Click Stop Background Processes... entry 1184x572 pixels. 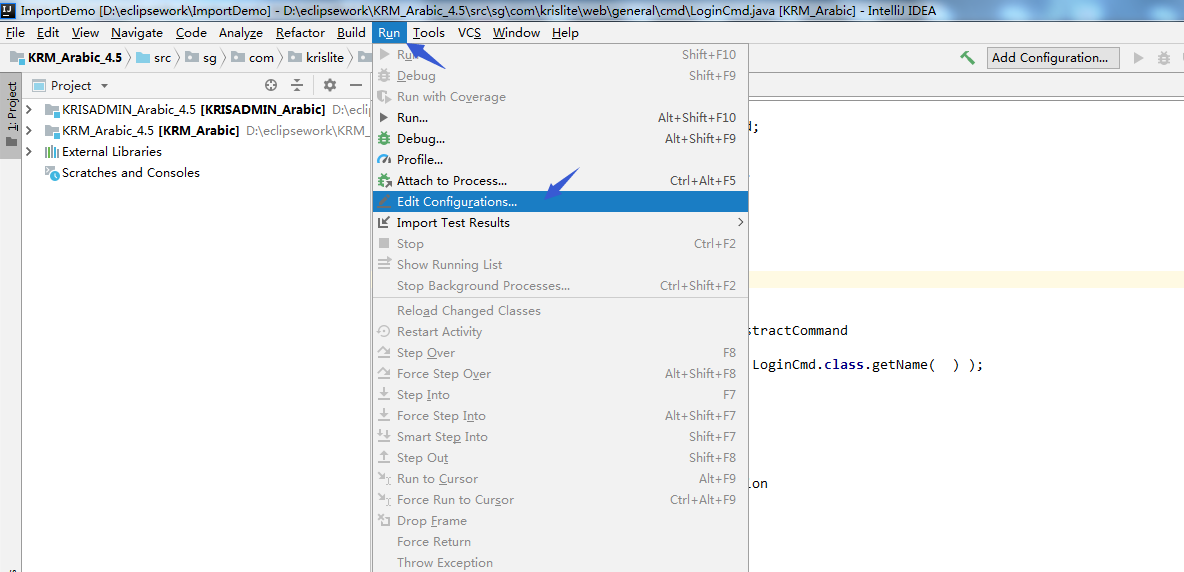(x=560, y=286)
